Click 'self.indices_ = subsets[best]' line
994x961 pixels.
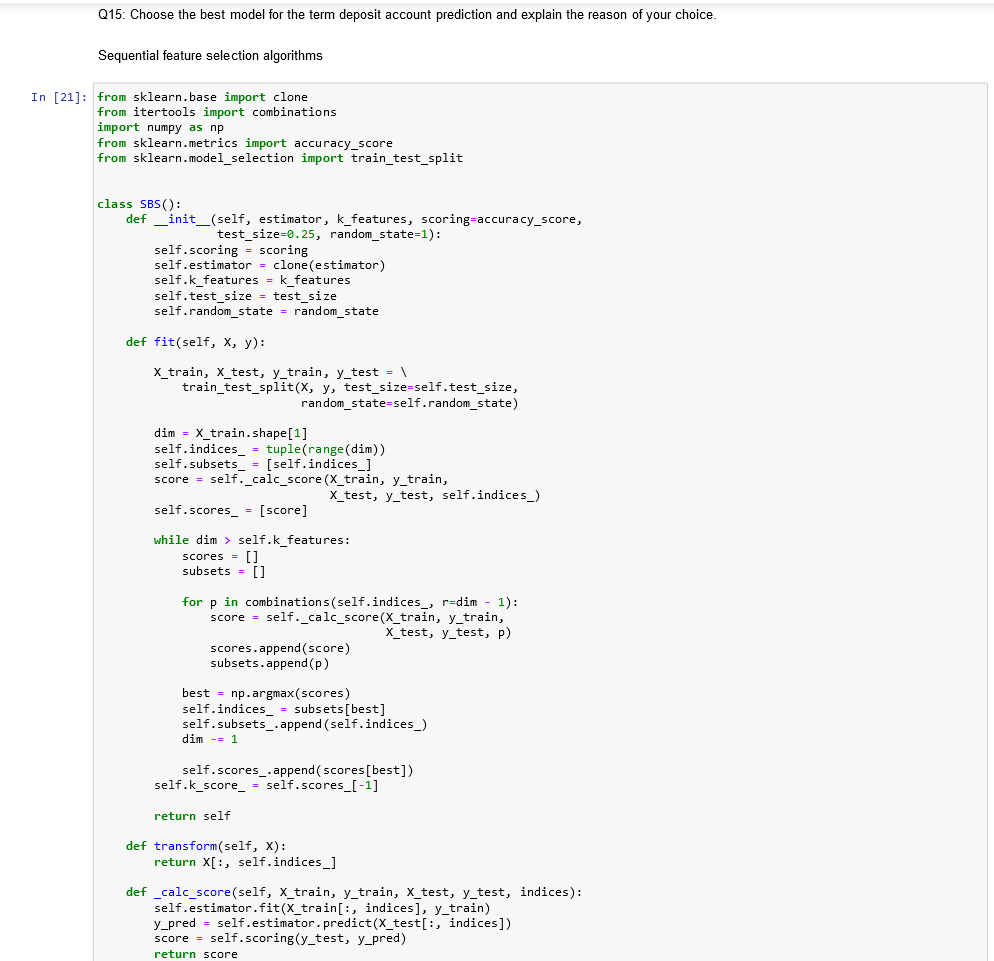click(283, 709)
